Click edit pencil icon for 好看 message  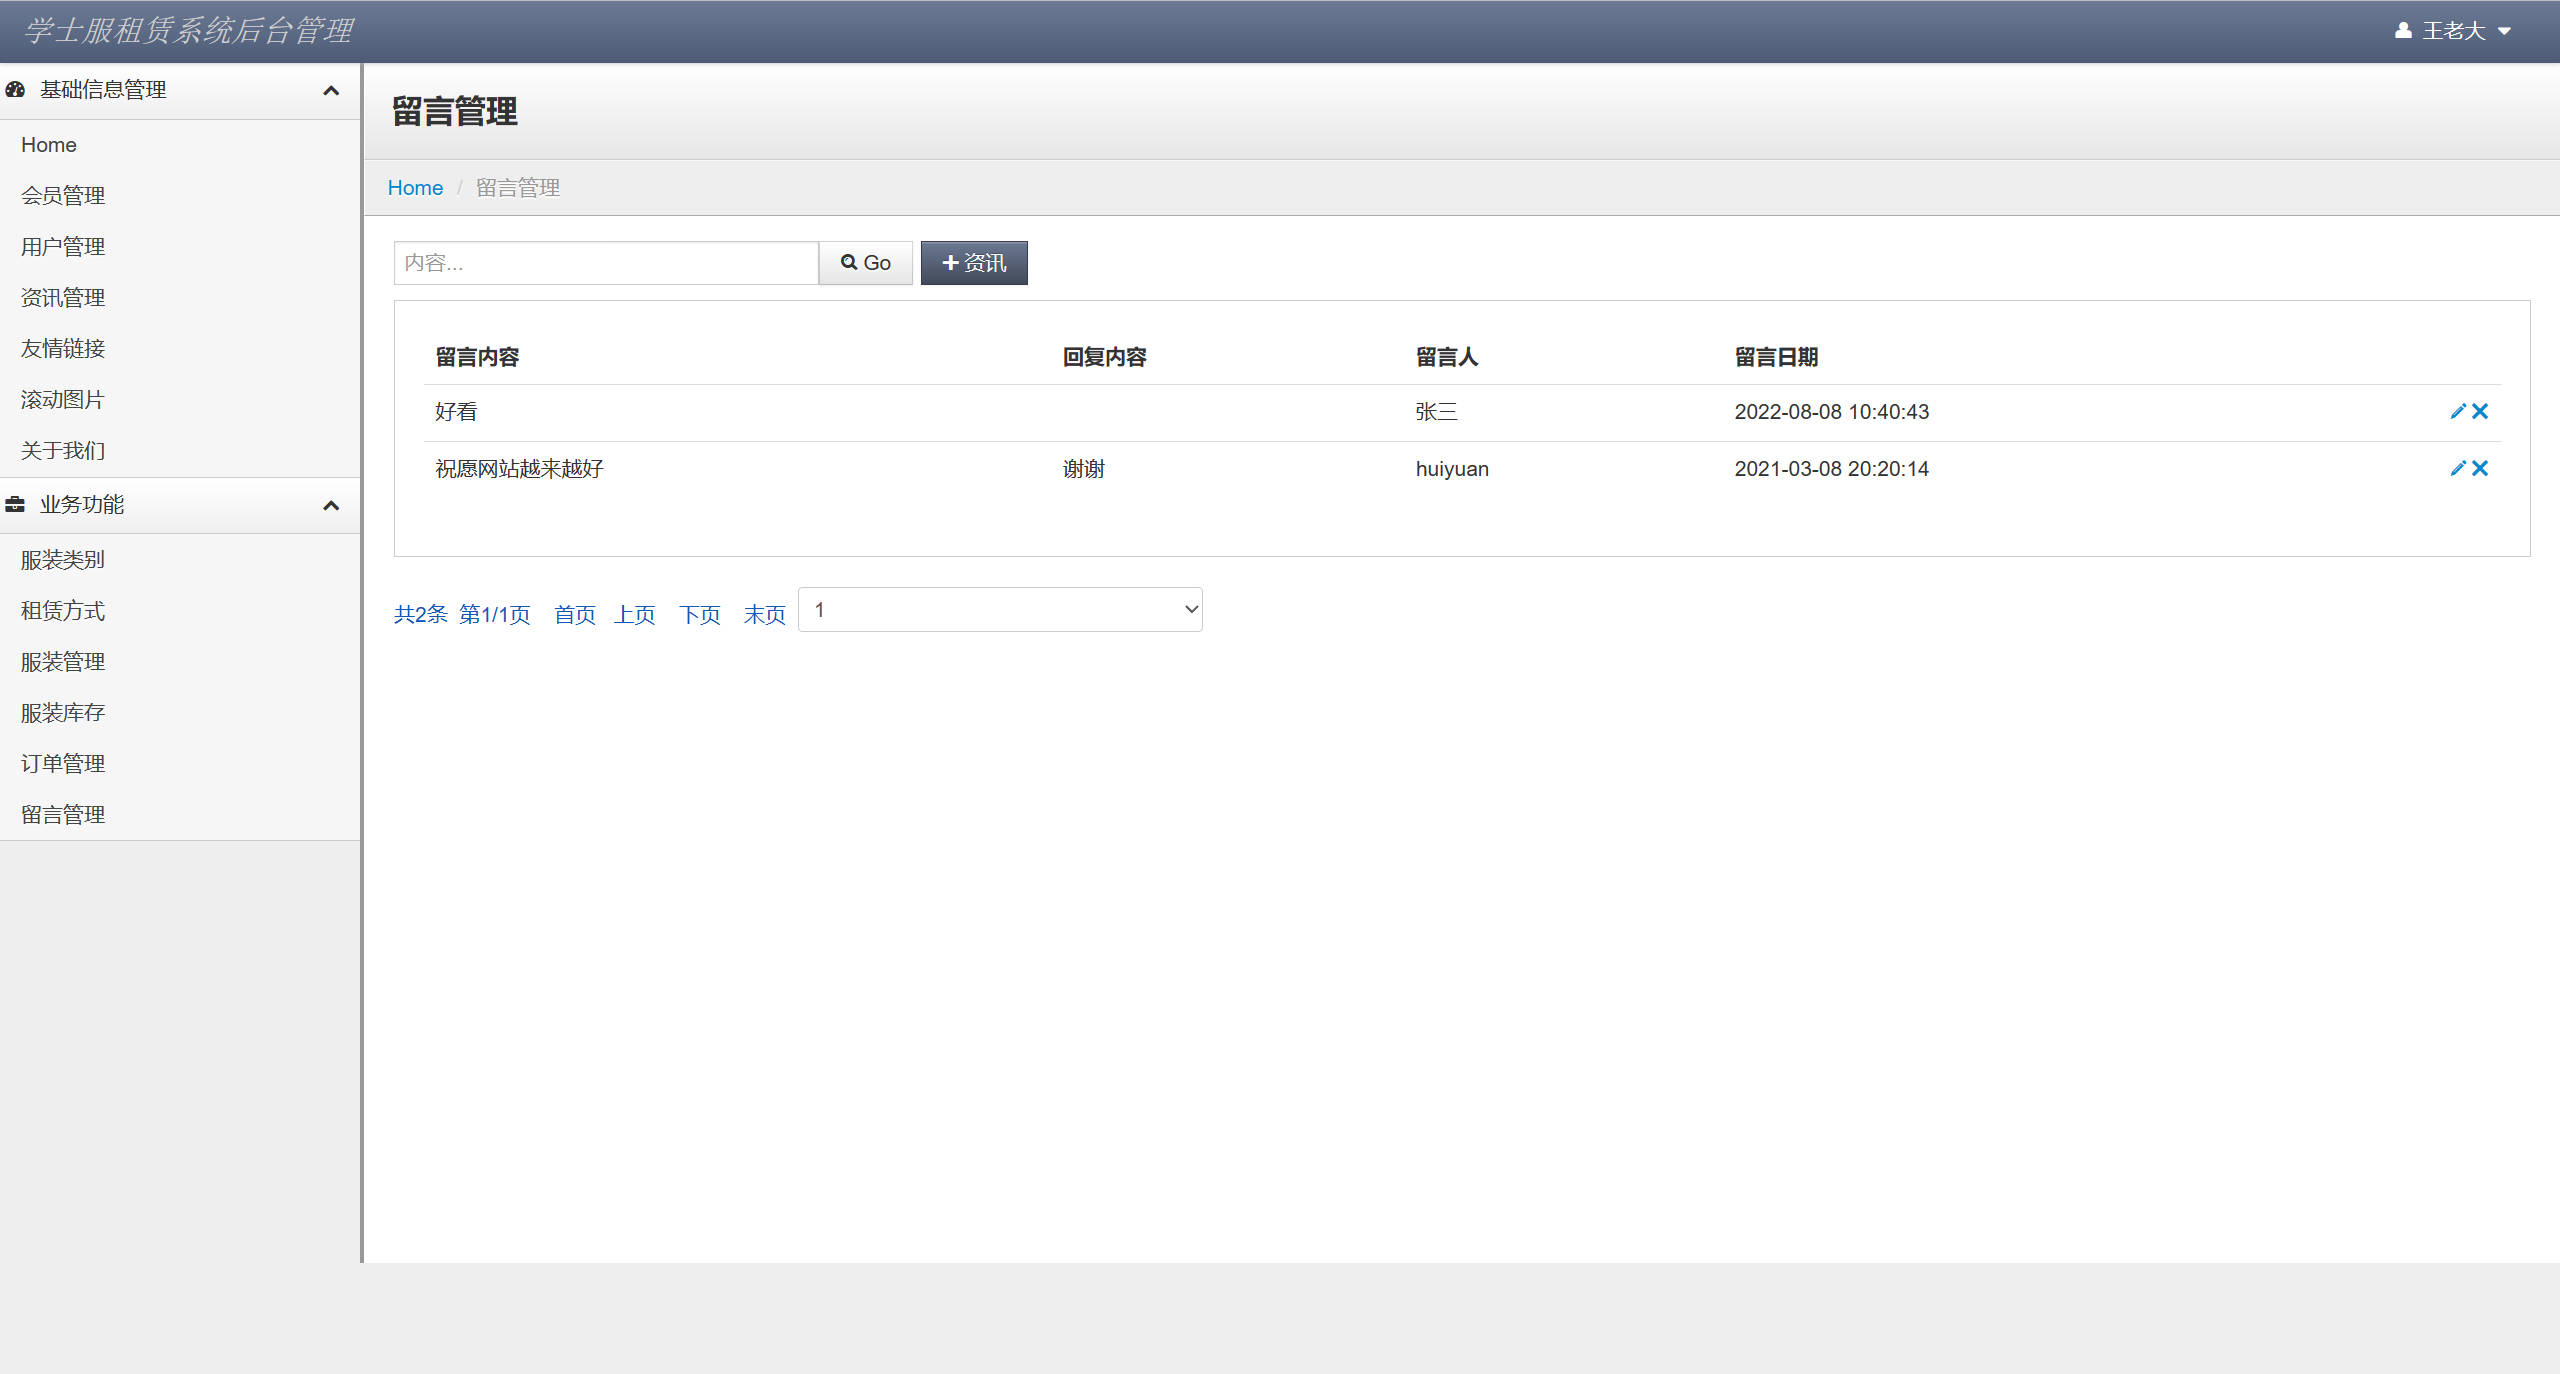click(2457, 411)
